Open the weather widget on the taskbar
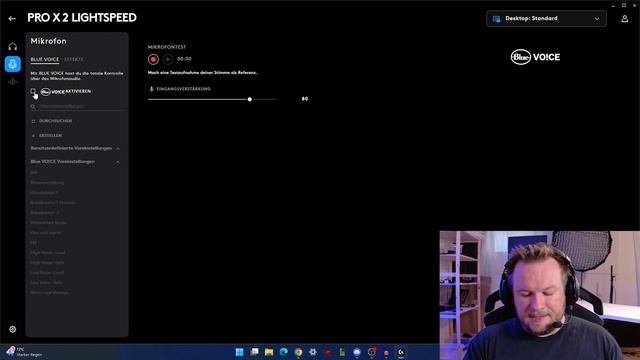This screenshot has width=640, height=360. point(24,352)
